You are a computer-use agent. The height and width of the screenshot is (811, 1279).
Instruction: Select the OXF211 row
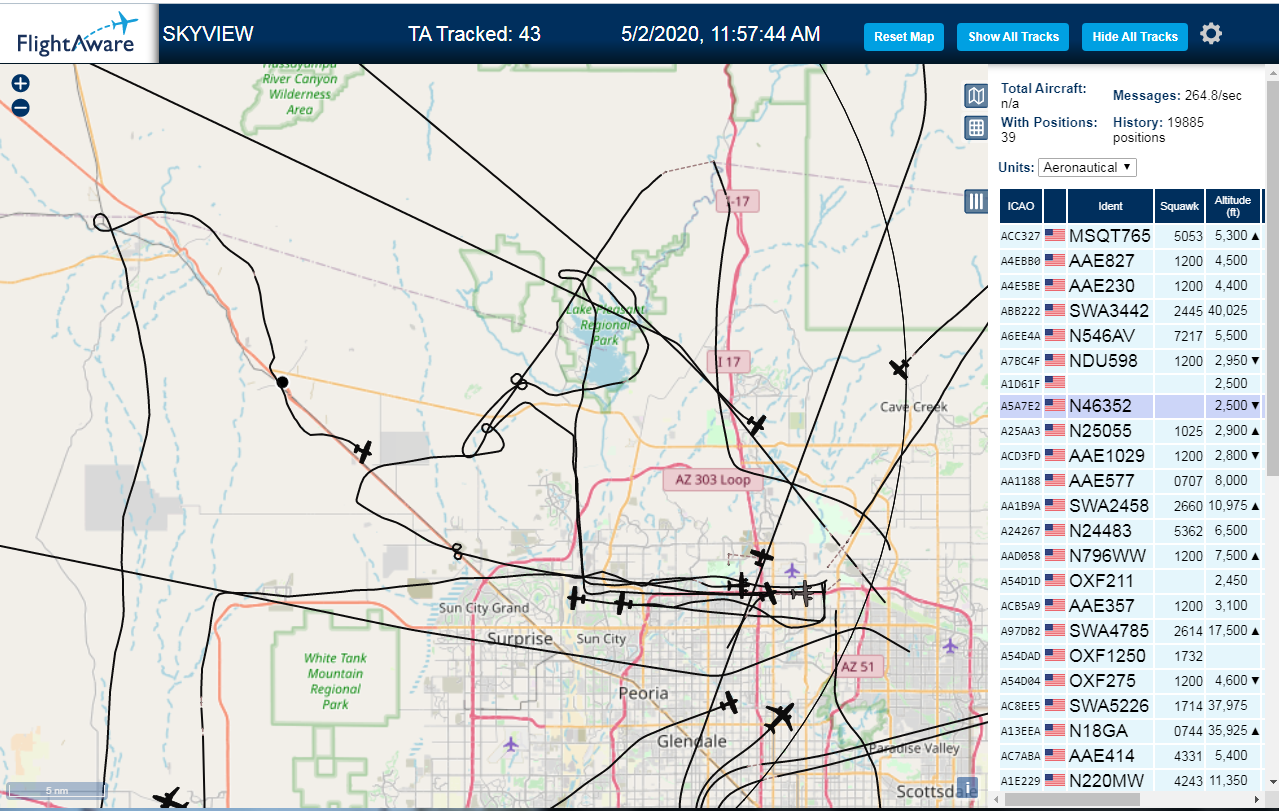1131,581
